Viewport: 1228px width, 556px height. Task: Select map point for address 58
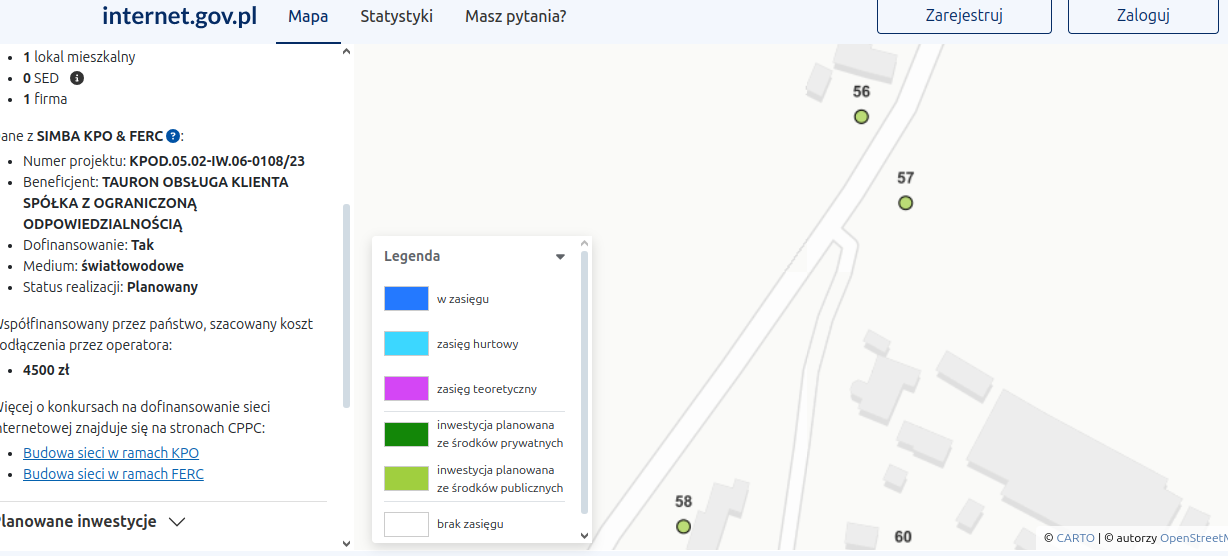click(683, 527)
